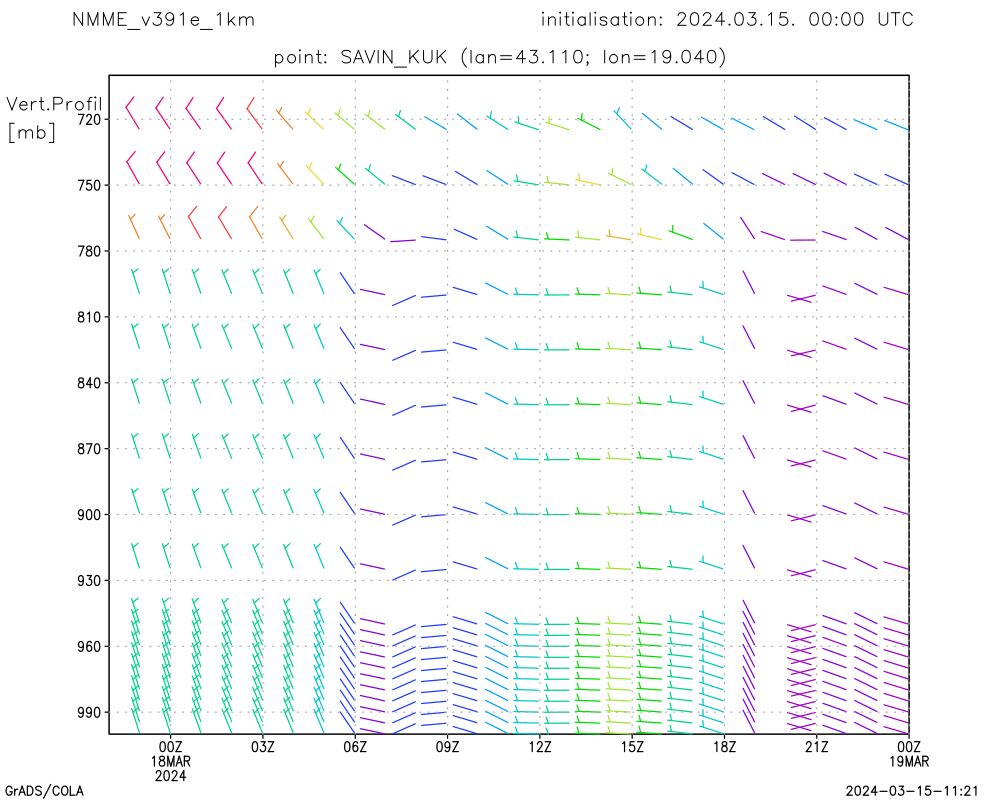Click the 810 pressure level label
This screenshot has width=1000, height=800.
click(90, 317)
